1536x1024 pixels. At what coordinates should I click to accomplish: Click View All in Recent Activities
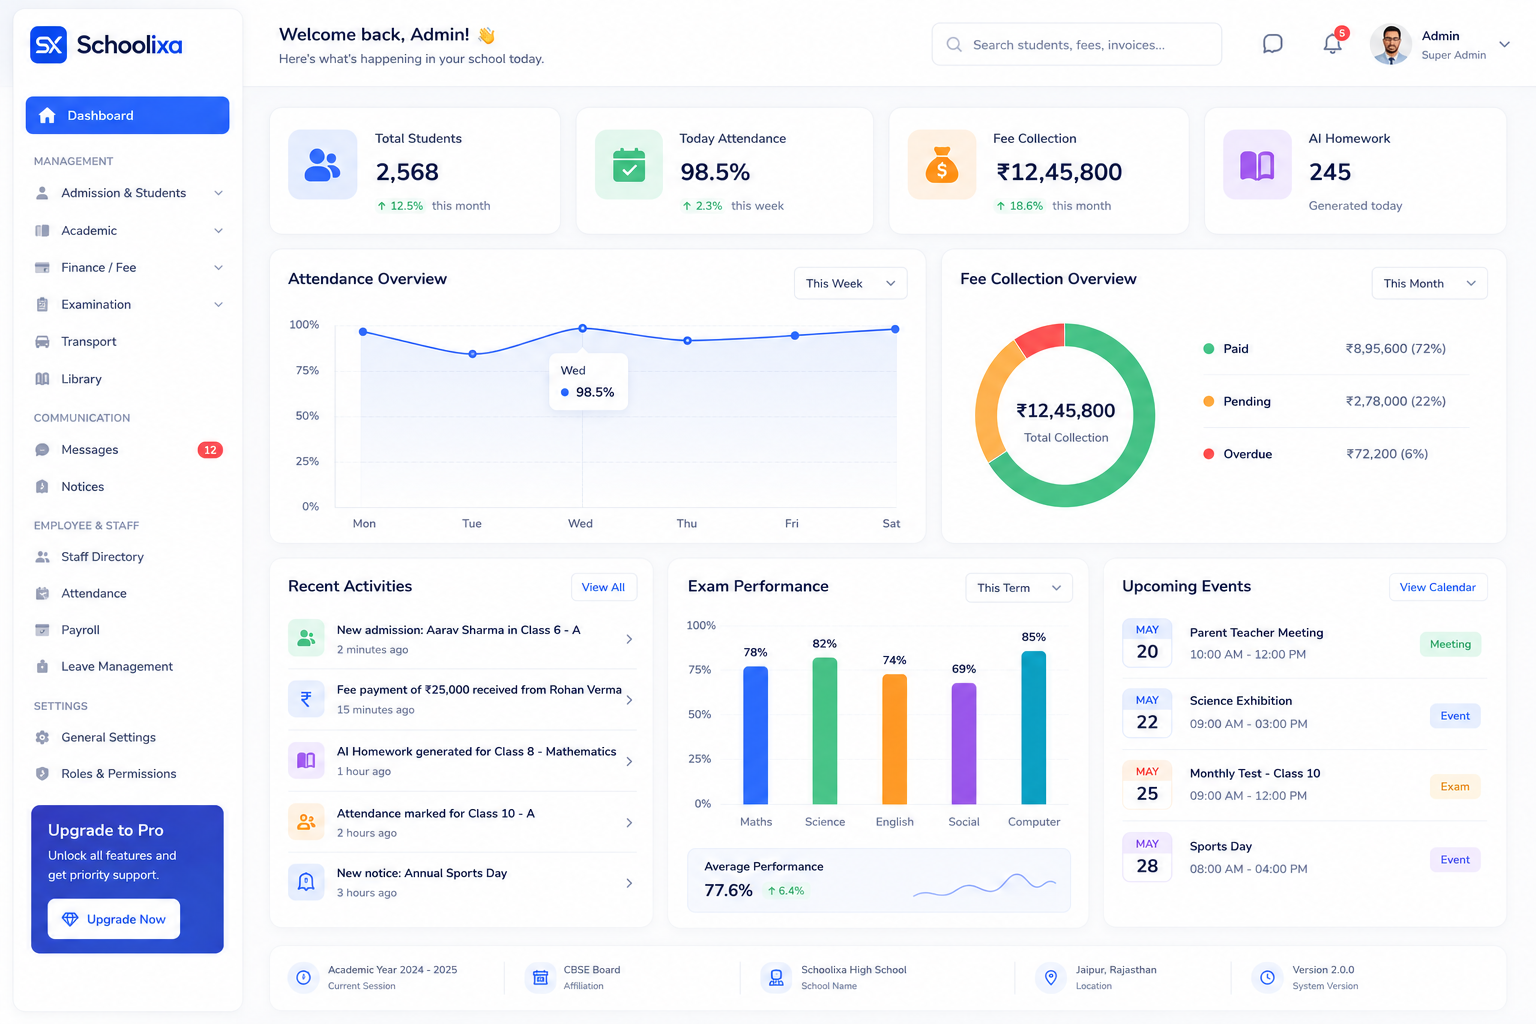tap(603, 587)
